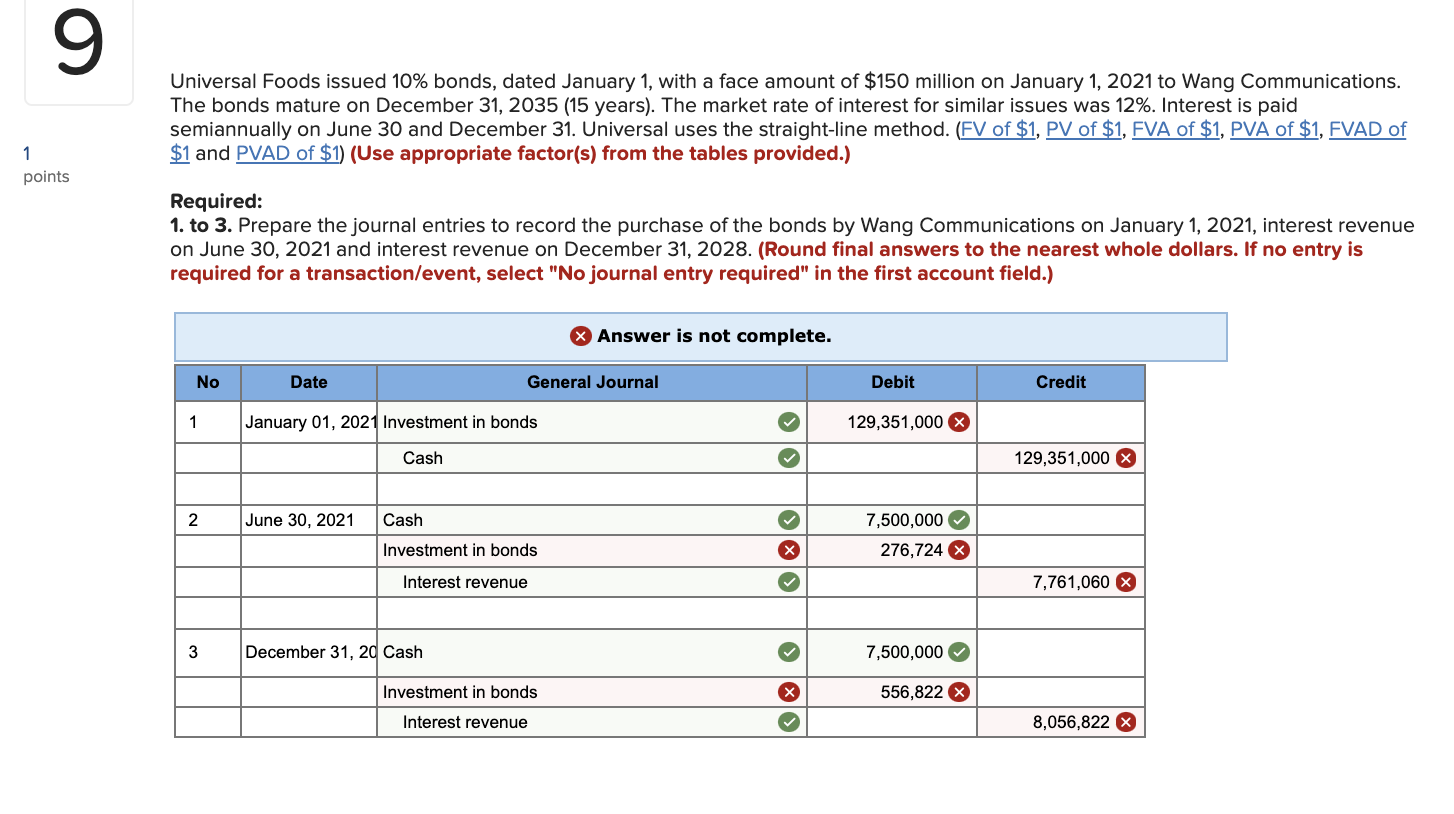The height and width of the screenshot is (814, 1454).
Task: Click the red X next to the 129,351,000 debit
Action: click(x=959, y=422)
